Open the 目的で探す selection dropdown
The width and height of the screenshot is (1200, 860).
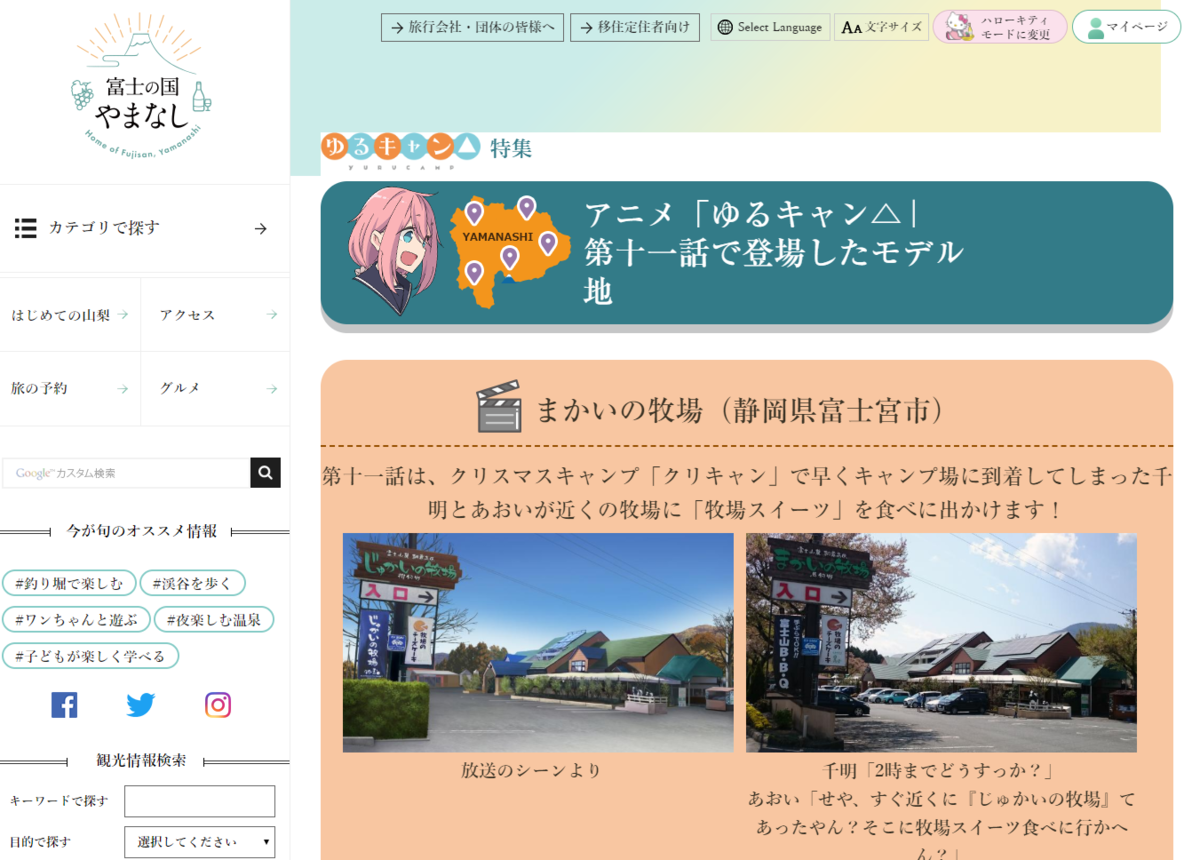tap(199, 842)
